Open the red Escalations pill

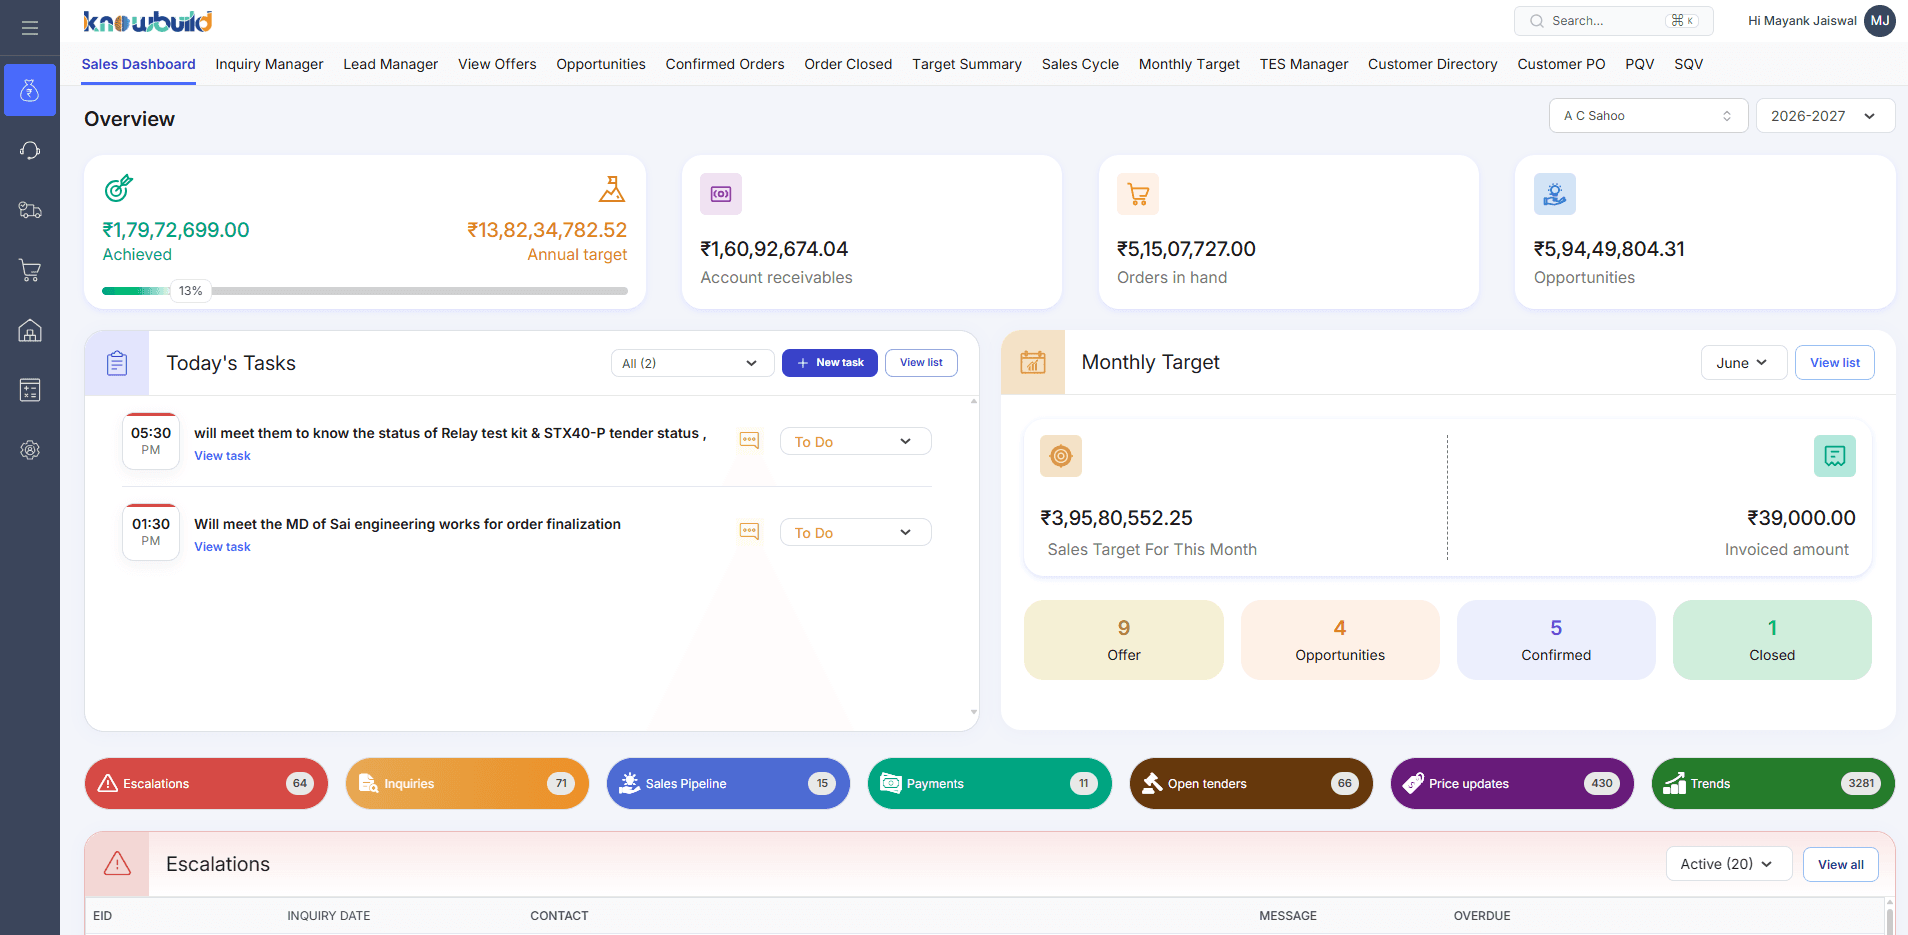pyautogui.click(x=206, y=784)
